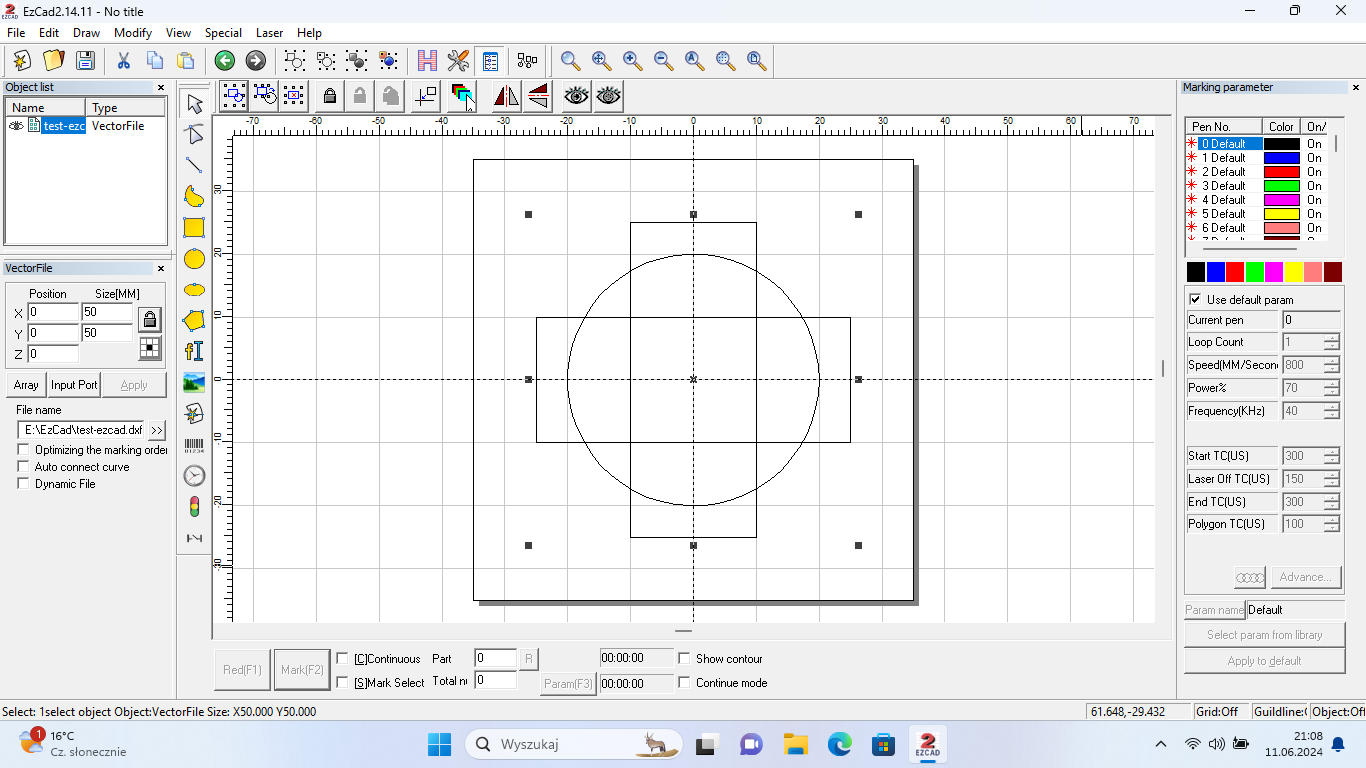Click the Copy icon in toolbar
This screenshot has height=768, width=1366.
click(x=155, y=60)
